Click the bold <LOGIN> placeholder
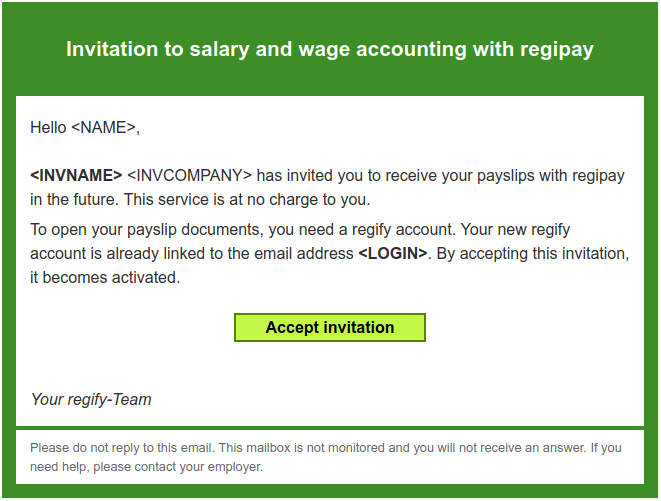 point(393,253)
